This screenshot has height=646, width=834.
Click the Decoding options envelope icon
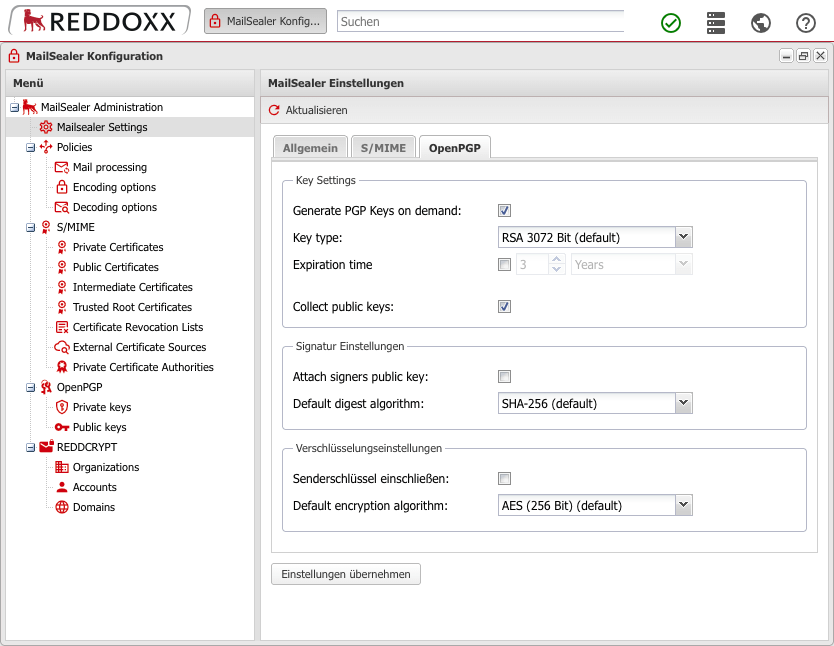point(62,207)
